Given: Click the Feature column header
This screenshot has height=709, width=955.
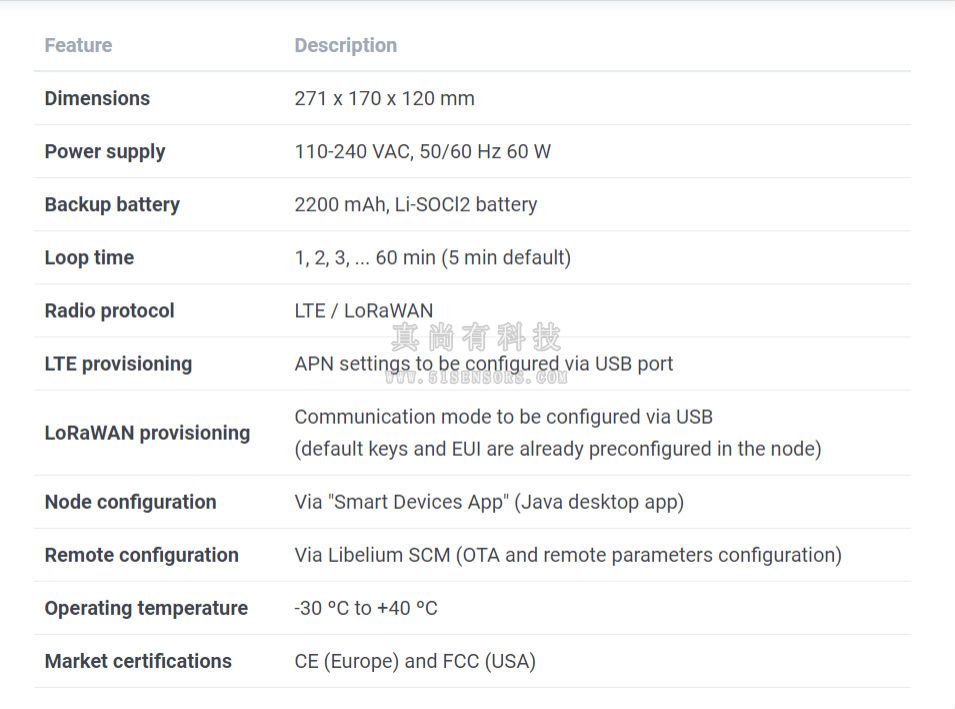Looking at the screenshot, I should tap(78, 45).
